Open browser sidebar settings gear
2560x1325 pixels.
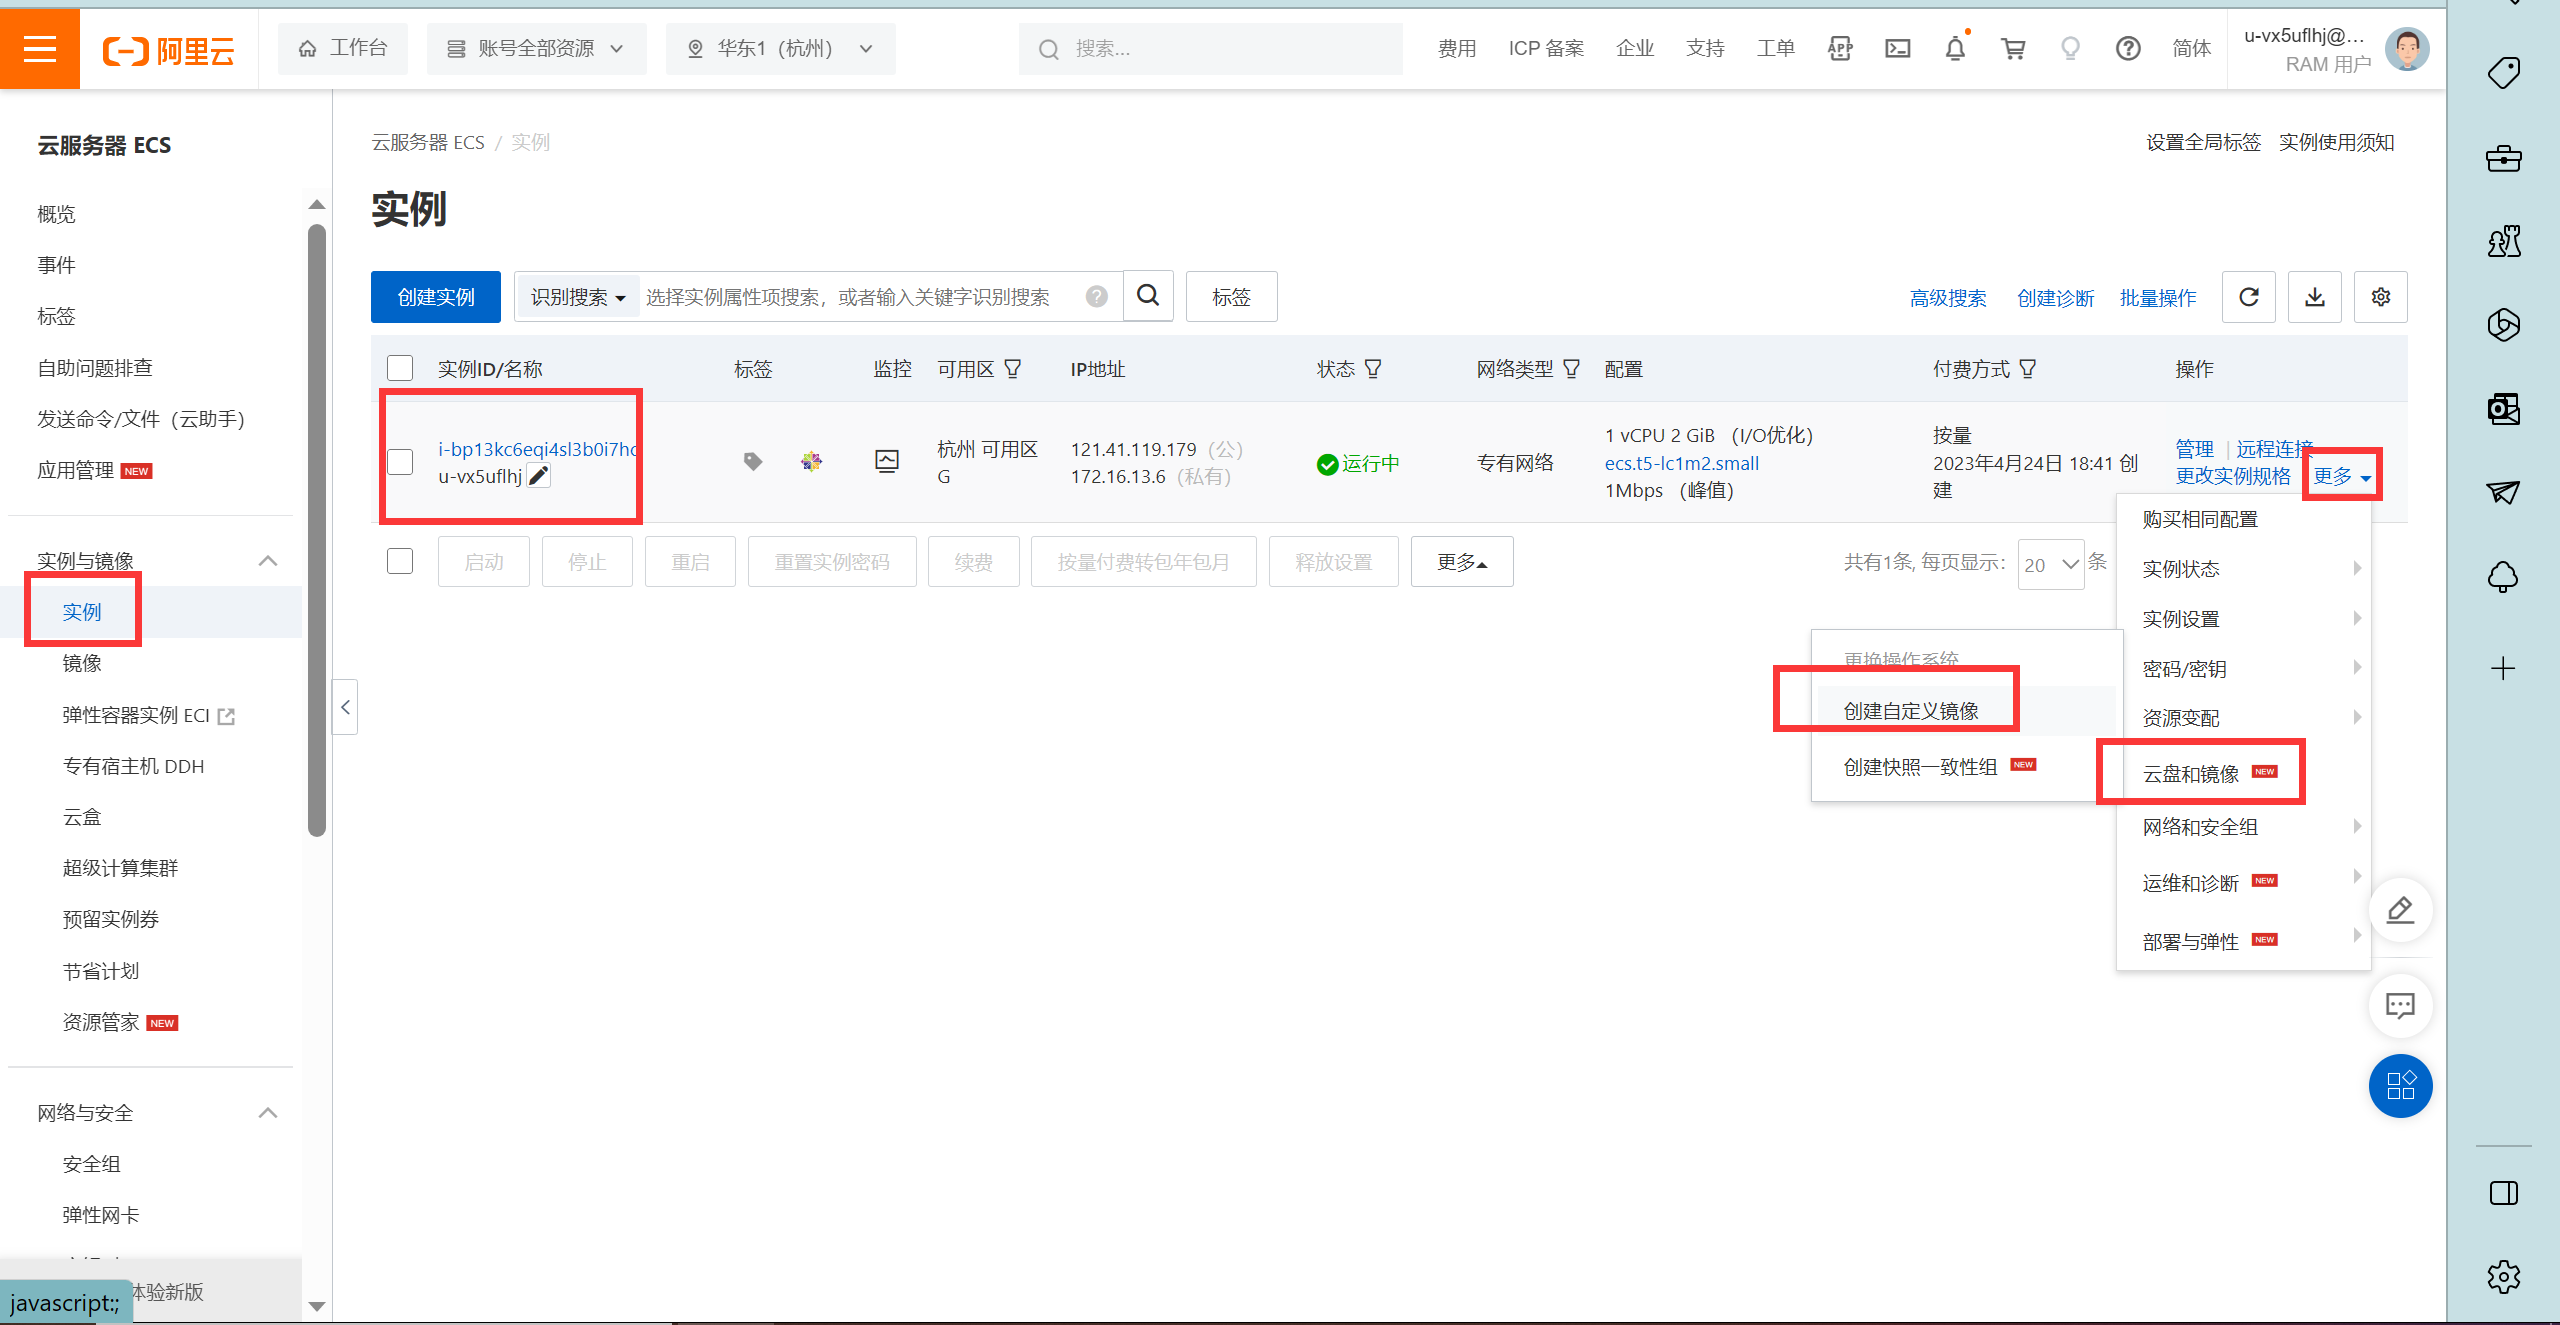(2503, 1277)
